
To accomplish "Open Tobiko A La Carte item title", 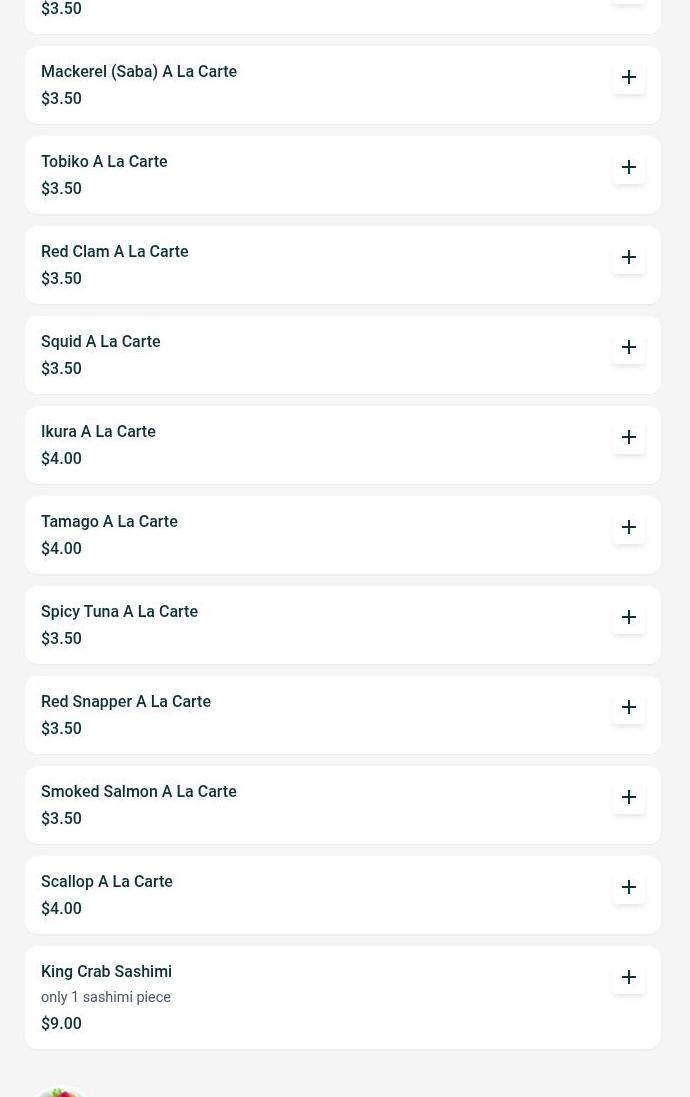I will click(104, 162).
